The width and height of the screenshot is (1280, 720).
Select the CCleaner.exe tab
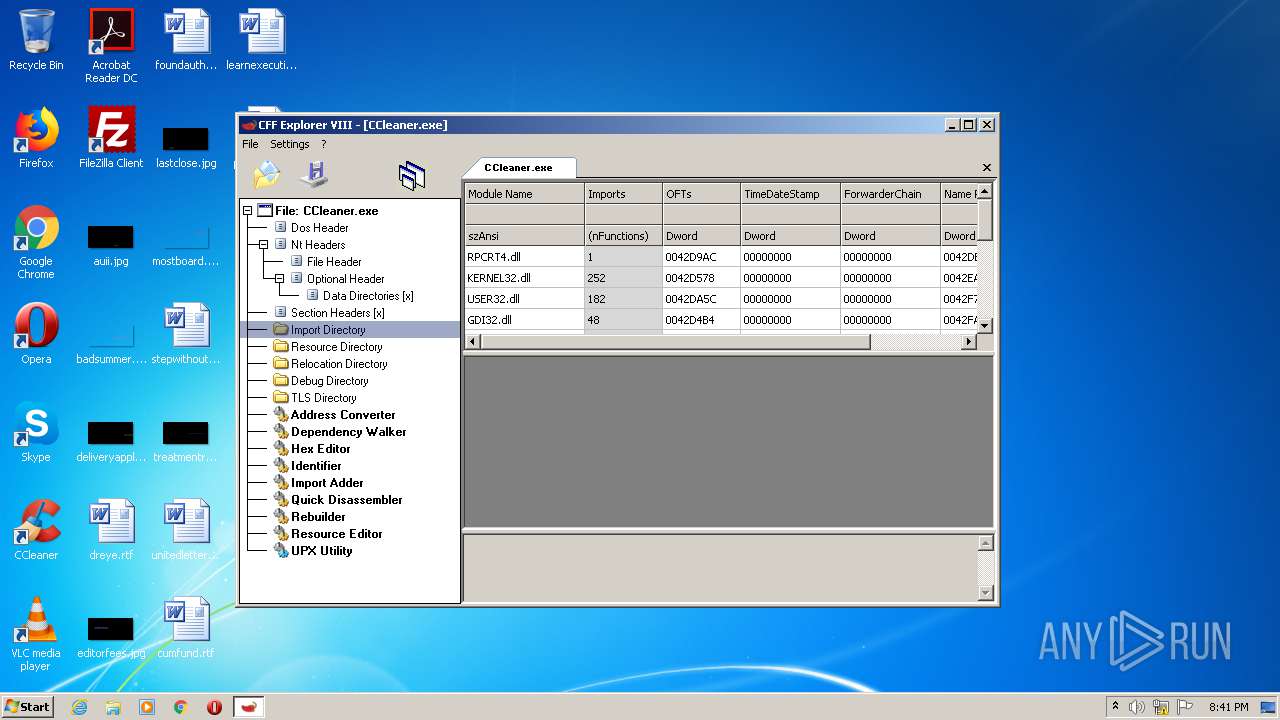[518, 167]
